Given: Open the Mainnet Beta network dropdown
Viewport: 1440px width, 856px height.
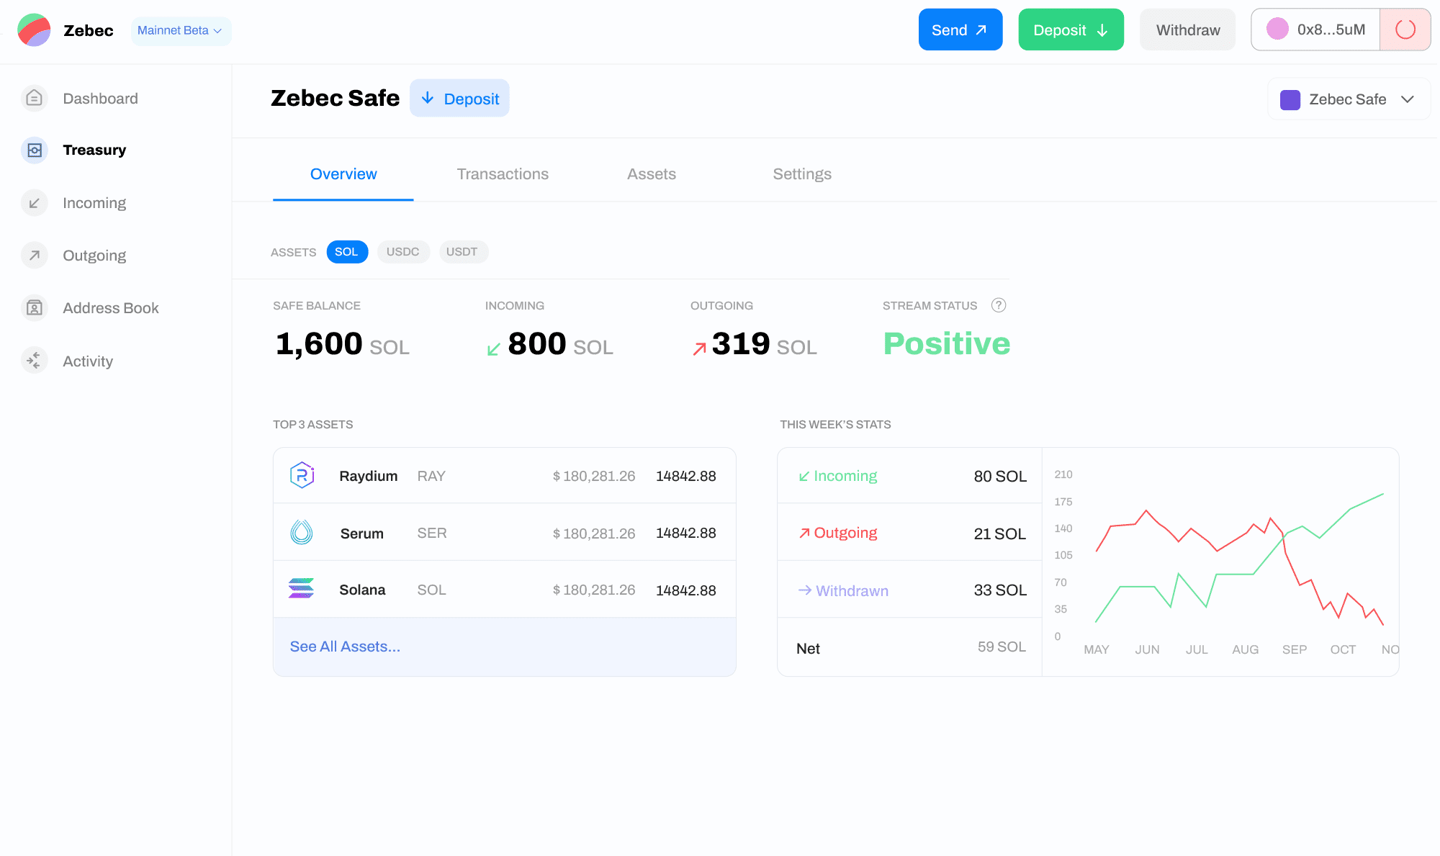Looking at the screenshot, I should 180,31.
